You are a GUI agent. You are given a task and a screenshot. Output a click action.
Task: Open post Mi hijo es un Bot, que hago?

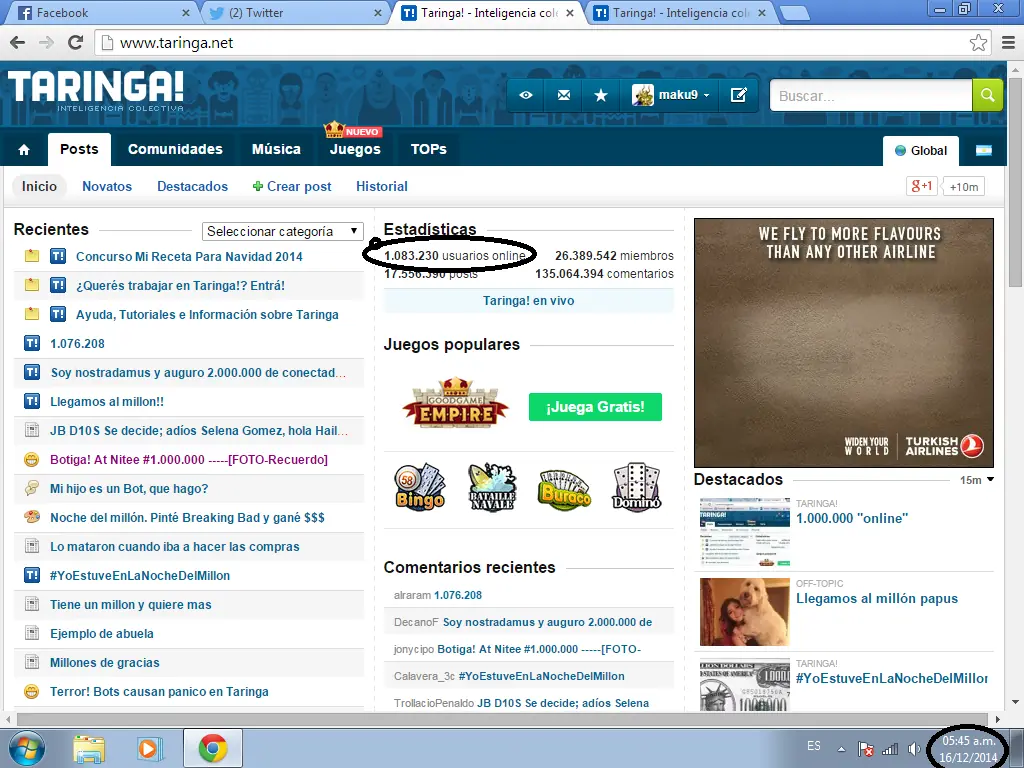(129, 488)
